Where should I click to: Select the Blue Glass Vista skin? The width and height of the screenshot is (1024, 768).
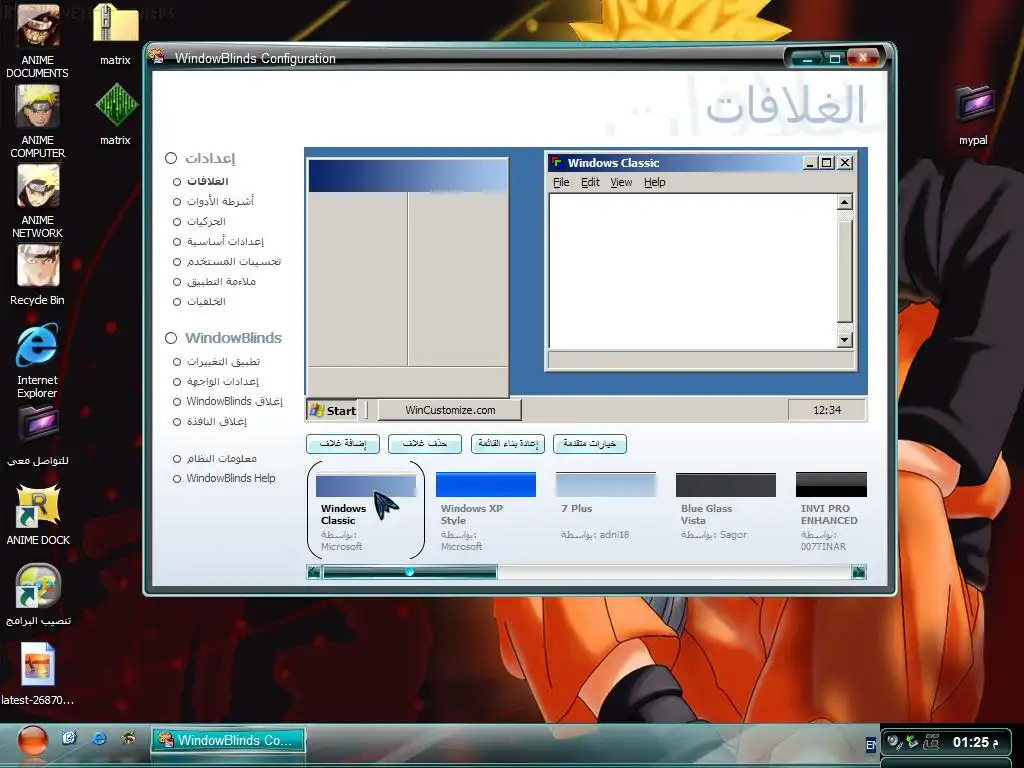pyautogui.click(x=726, y=507)
